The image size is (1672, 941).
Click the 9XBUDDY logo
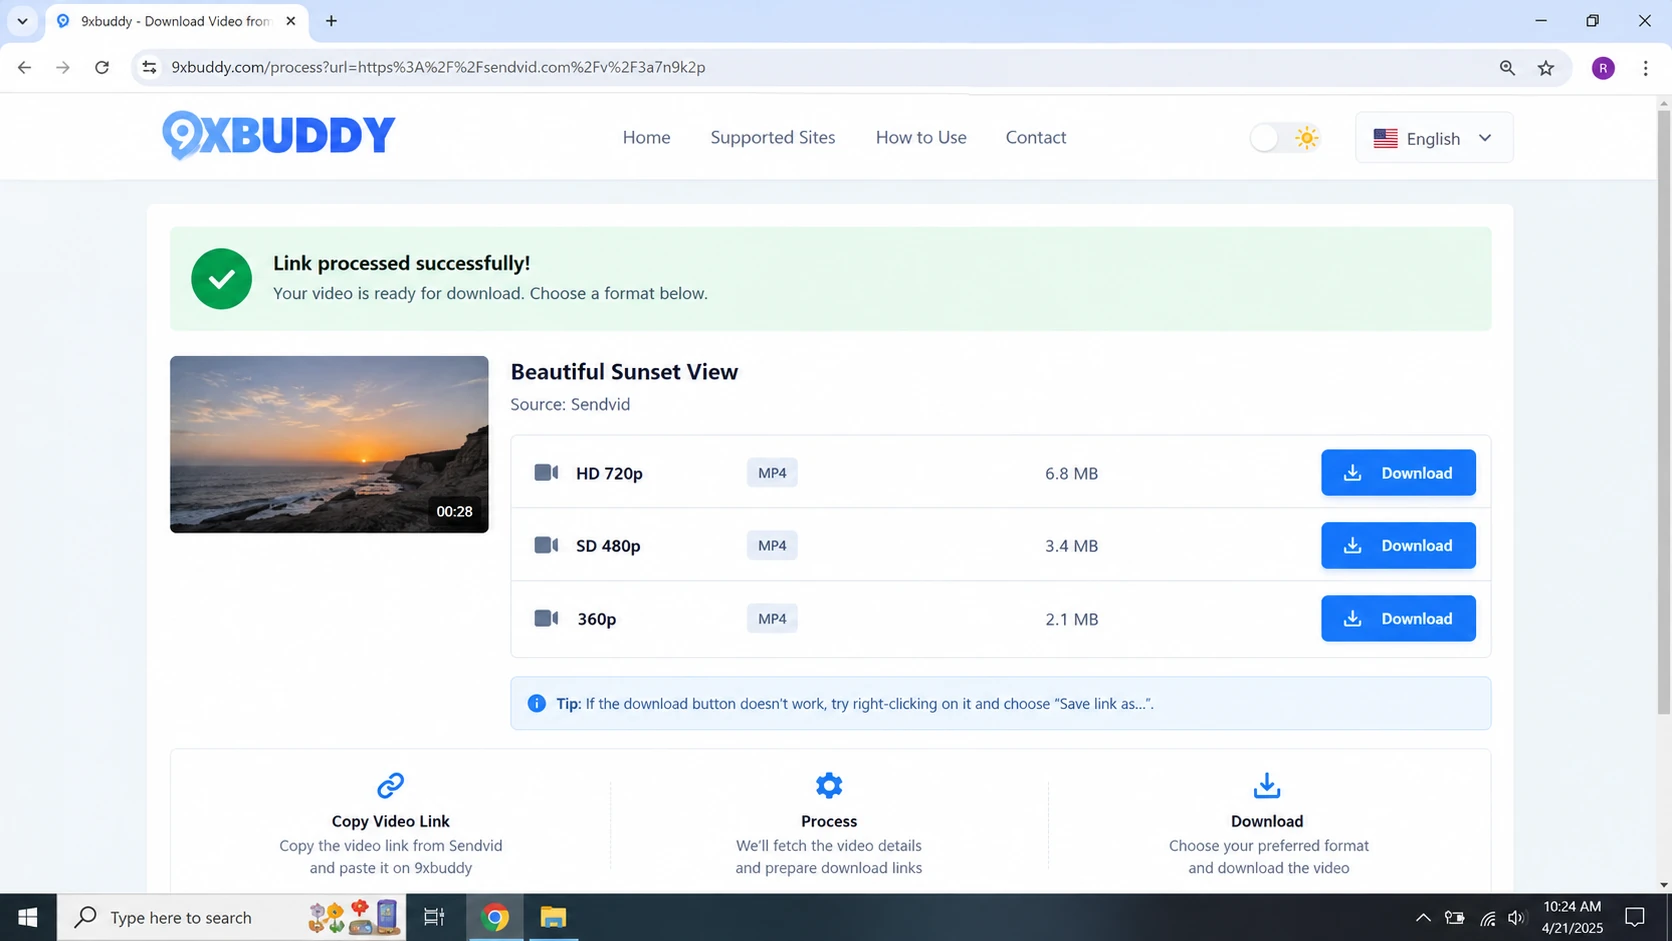279,136
